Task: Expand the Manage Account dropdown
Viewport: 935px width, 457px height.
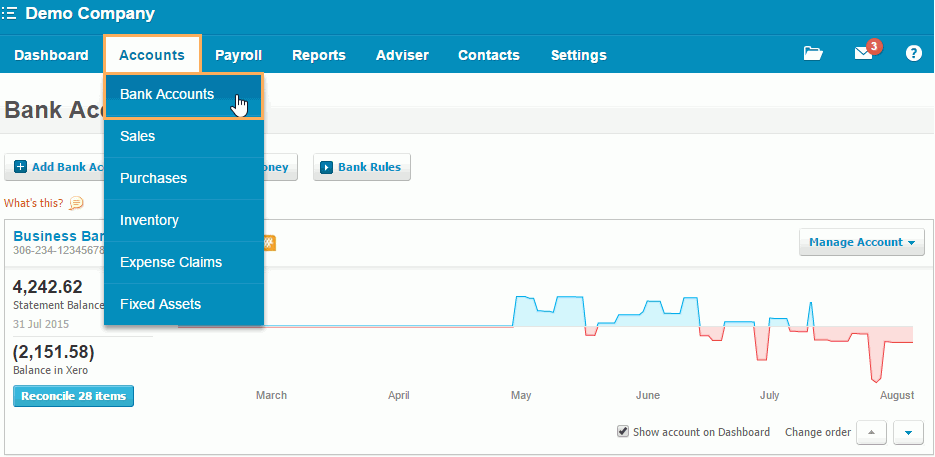Action: 862,242
